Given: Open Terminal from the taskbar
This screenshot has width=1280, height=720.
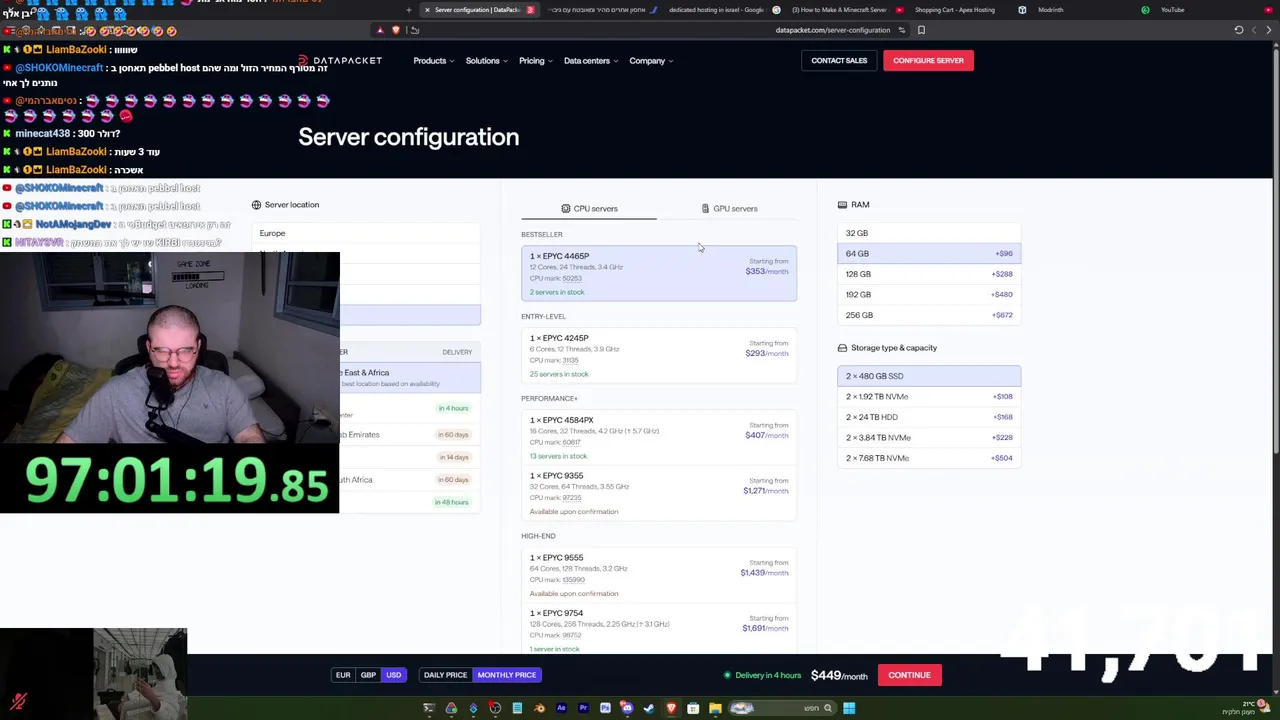Looking at the screenshot, I should (x=429, y=708).
